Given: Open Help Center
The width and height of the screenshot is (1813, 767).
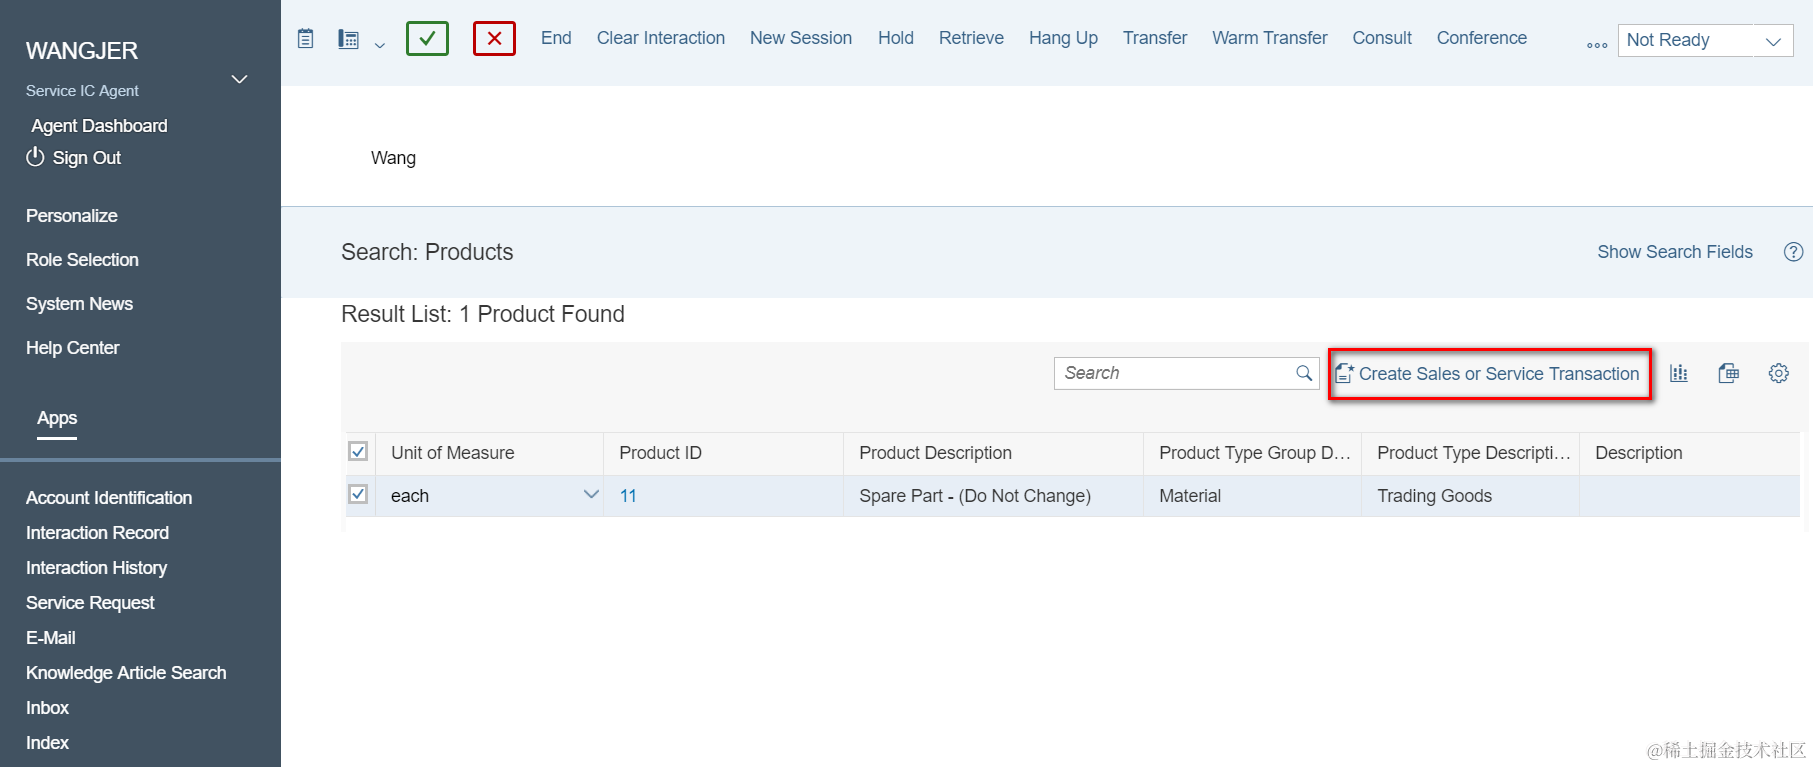Looking at the screenshot, I should [72, 348].
